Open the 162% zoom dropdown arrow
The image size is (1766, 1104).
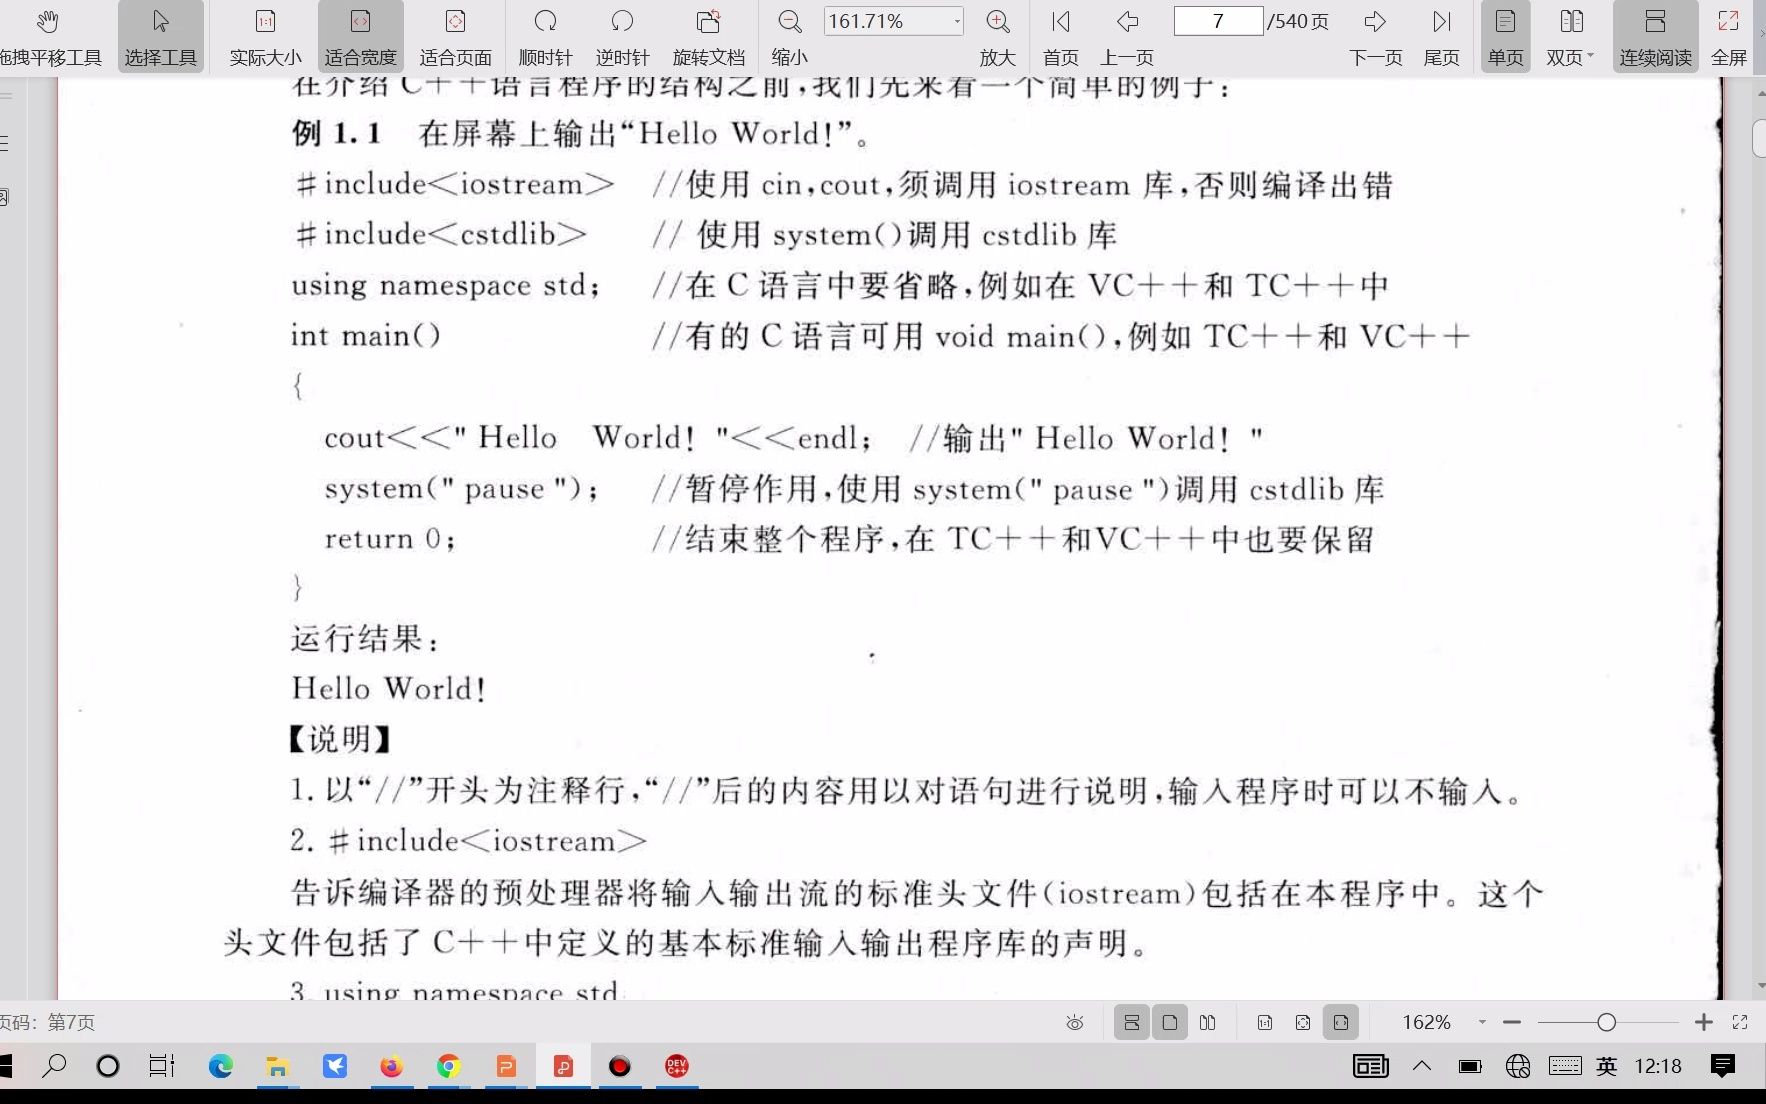tap(1482, 1022)
